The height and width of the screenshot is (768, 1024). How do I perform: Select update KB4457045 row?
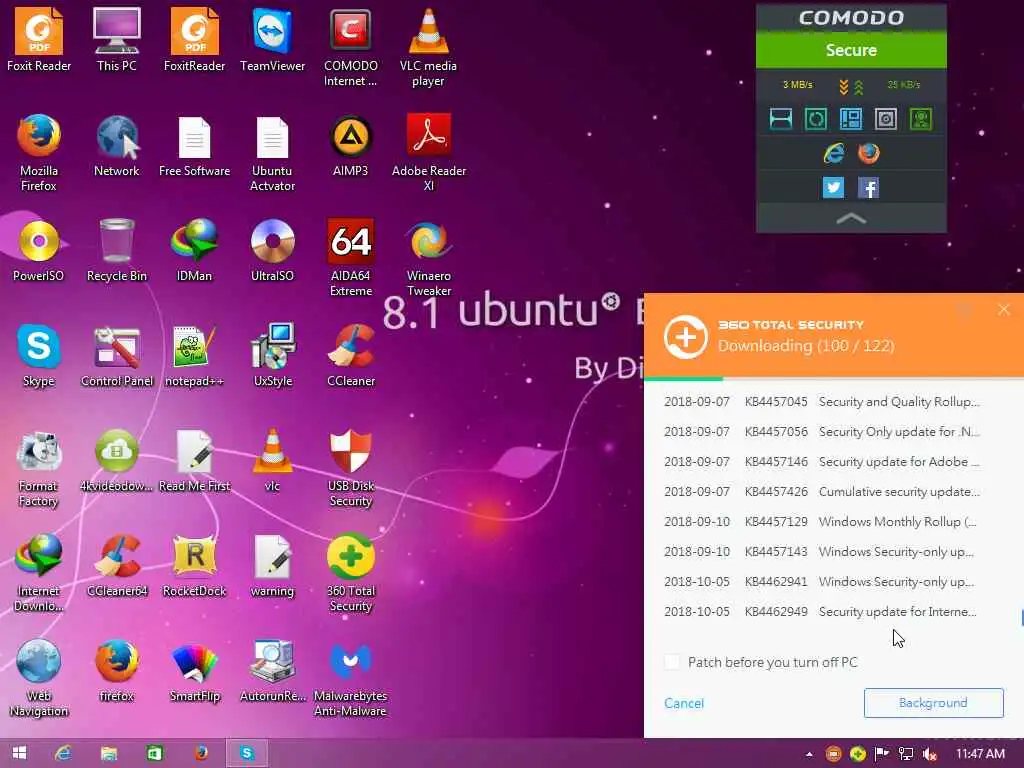[x=822, y=402]
